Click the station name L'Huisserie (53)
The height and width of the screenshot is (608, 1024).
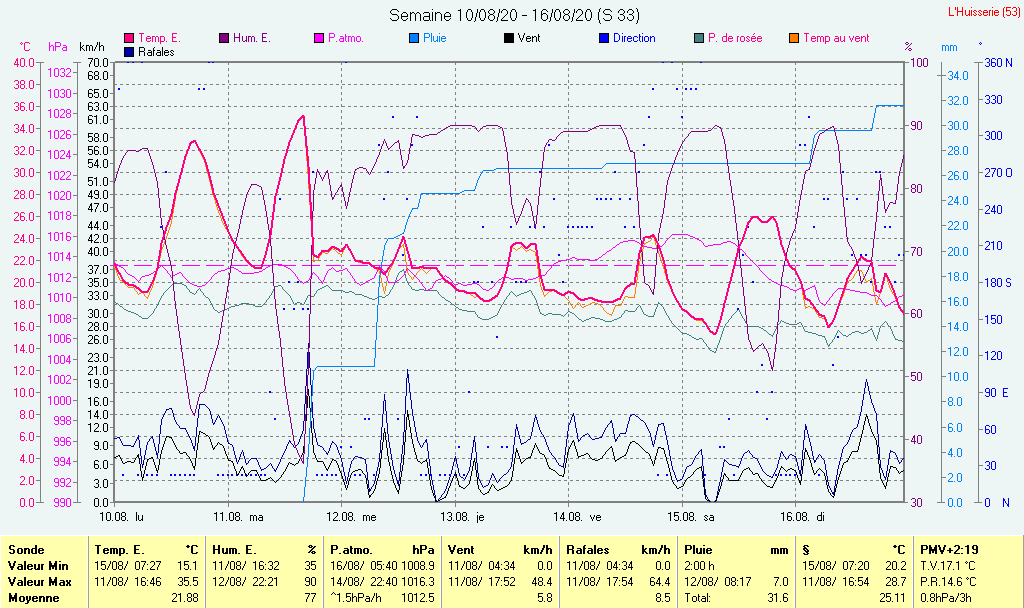(983, 12)
